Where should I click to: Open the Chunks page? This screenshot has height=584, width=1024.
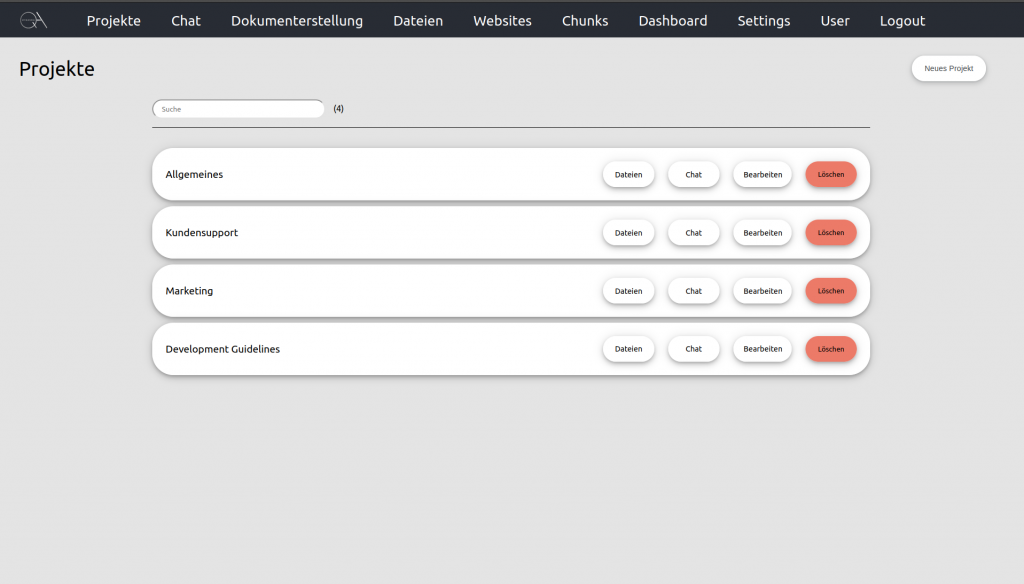[x=585, y=21]
